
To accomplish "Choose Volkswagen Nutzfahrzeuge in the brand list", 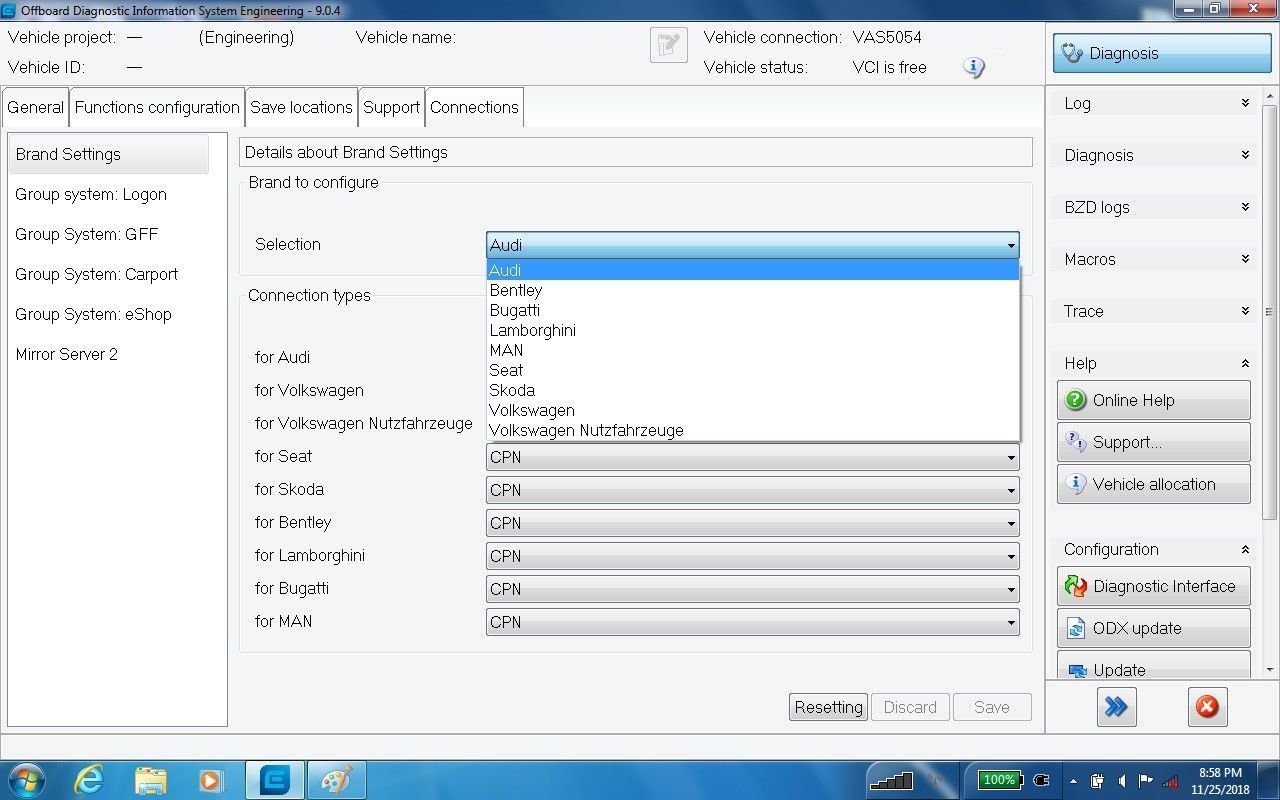I will coord(752,430).
